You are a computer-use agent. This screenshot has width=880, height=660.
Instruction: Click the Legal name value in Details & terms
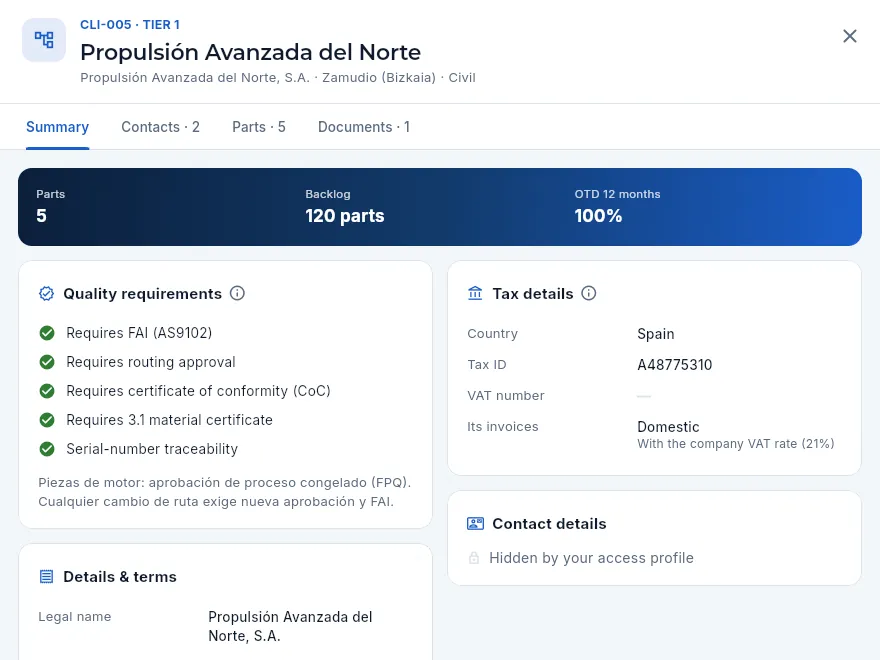pyautogui.click(x=290, y=626)
